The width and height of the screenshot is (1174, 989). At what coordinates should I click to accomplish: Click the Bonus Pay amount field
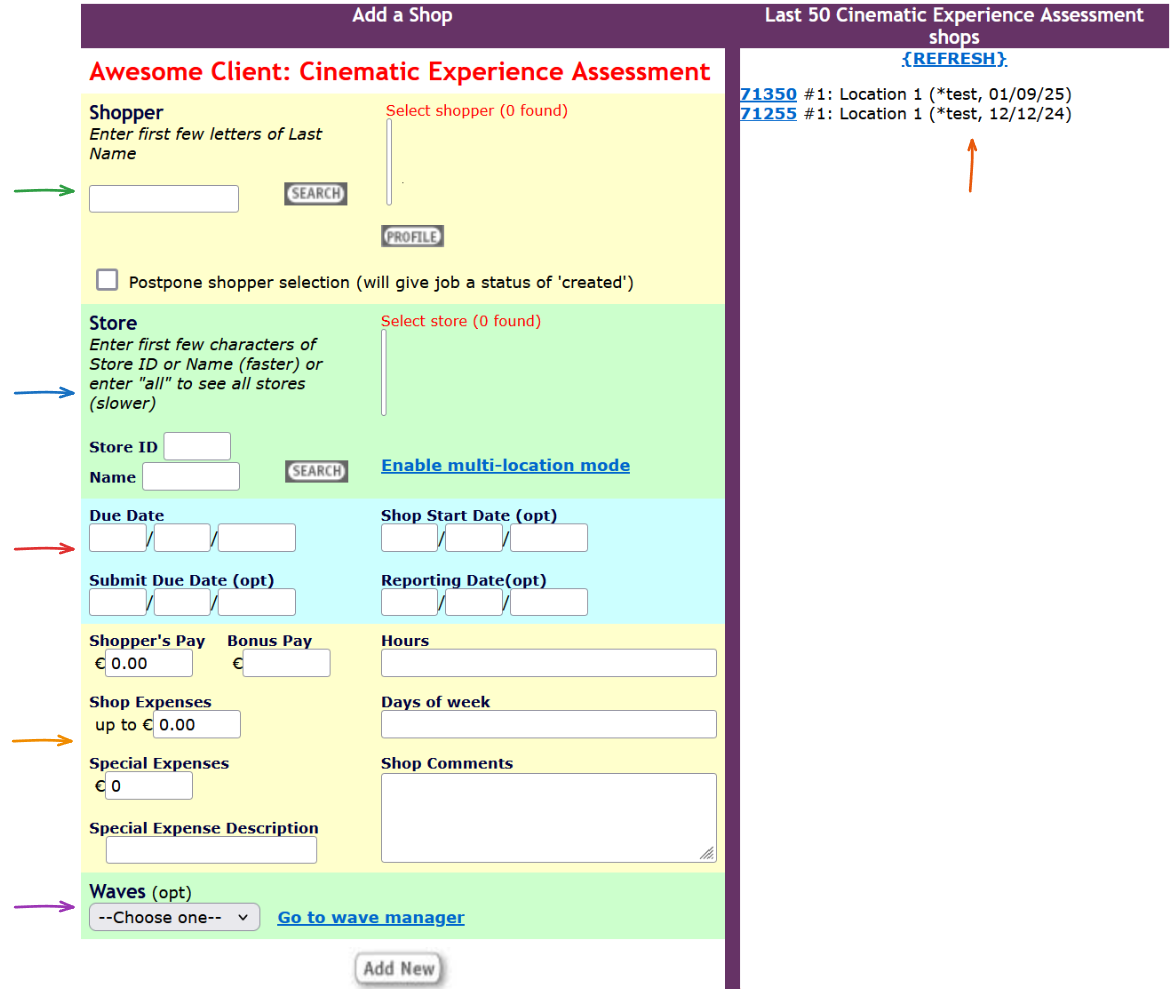tap(287, 663)
